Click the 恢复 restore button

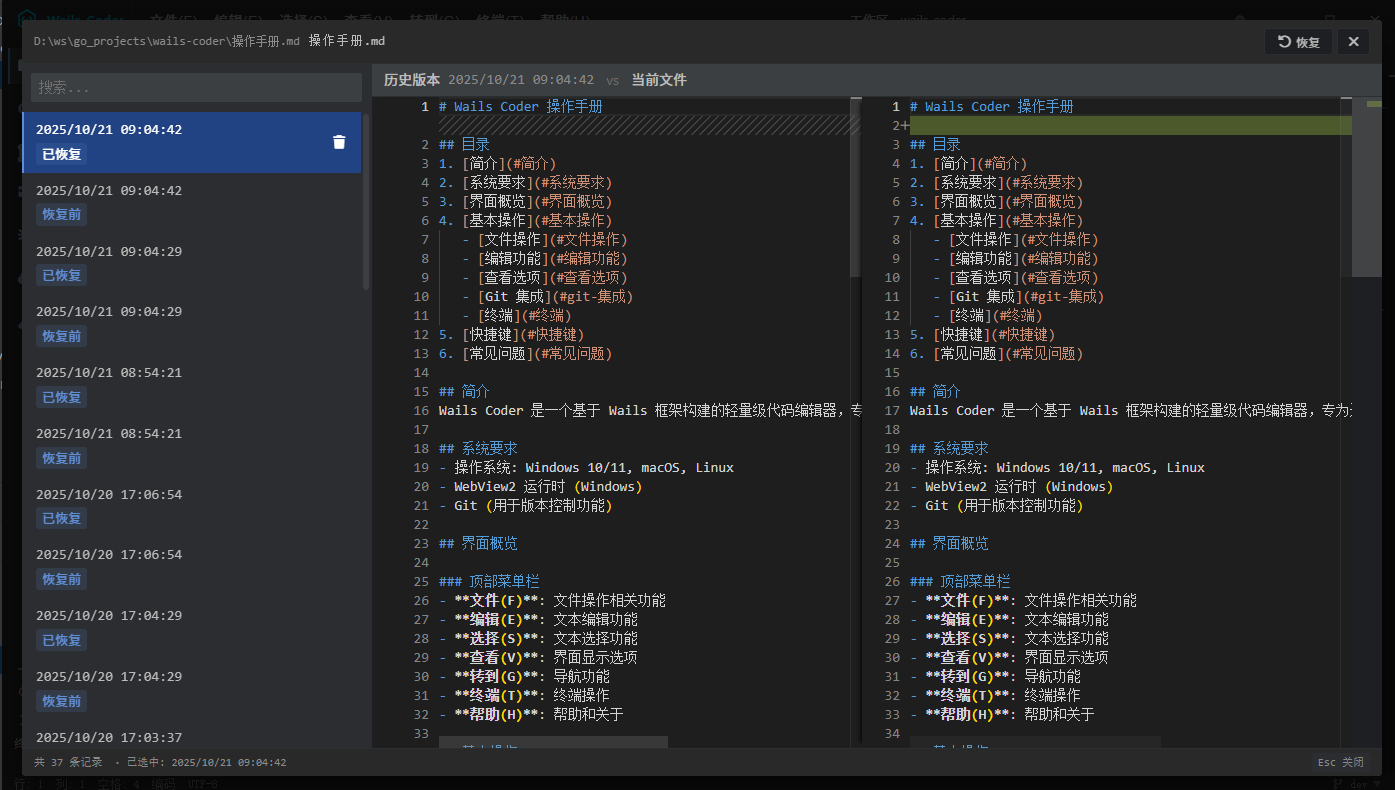click(1298, 42)
